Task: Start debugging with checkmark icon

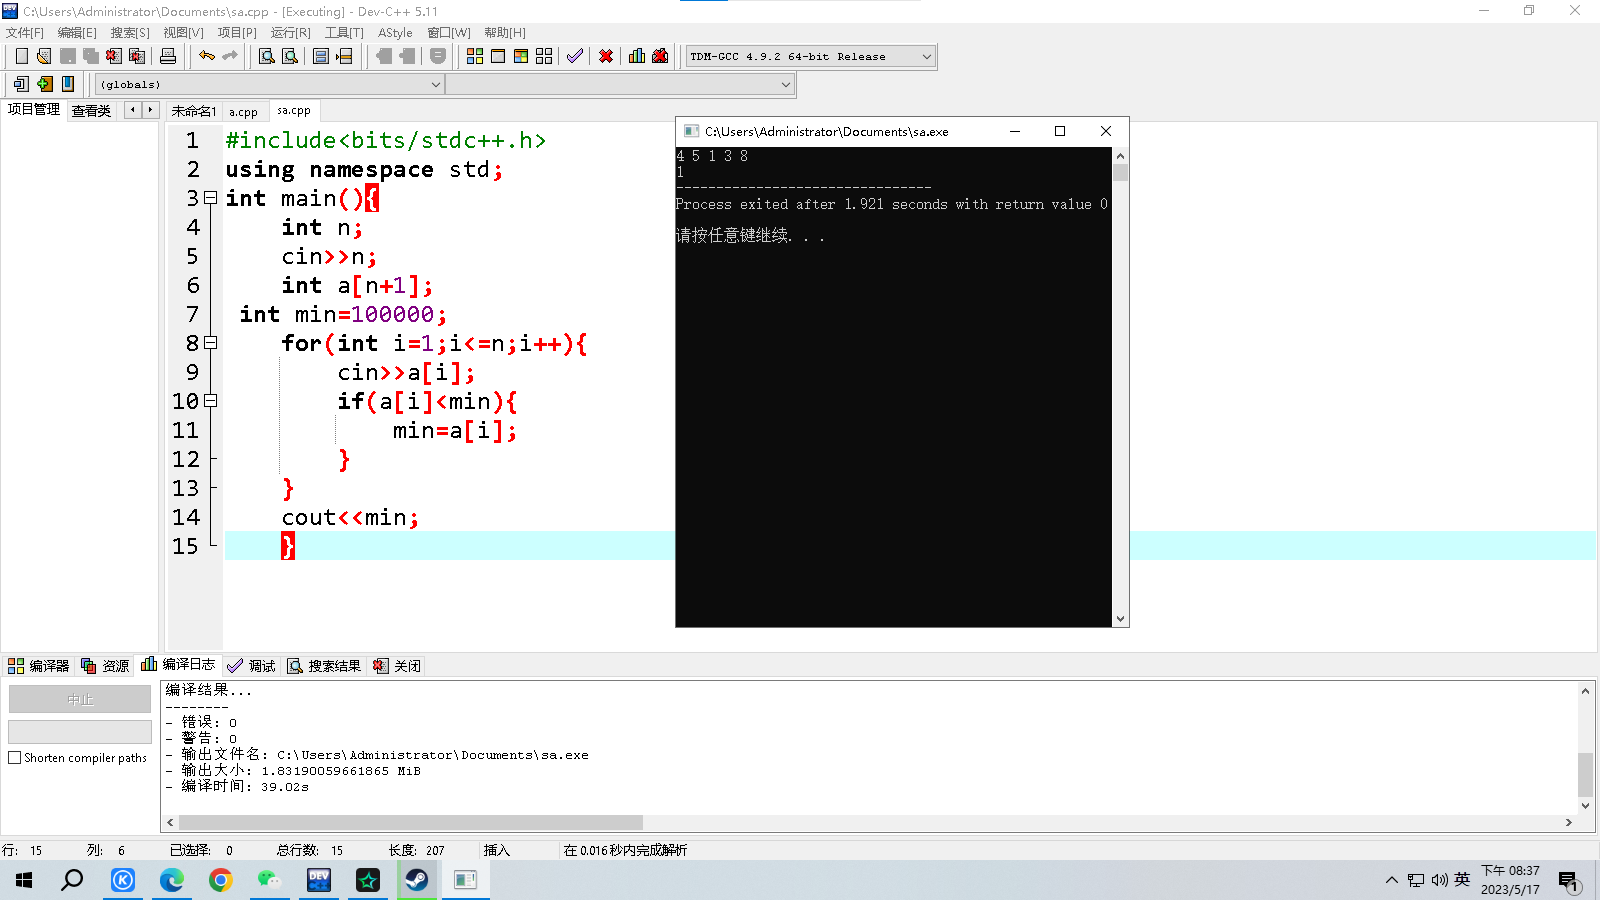Action: (x=575, y=56)
